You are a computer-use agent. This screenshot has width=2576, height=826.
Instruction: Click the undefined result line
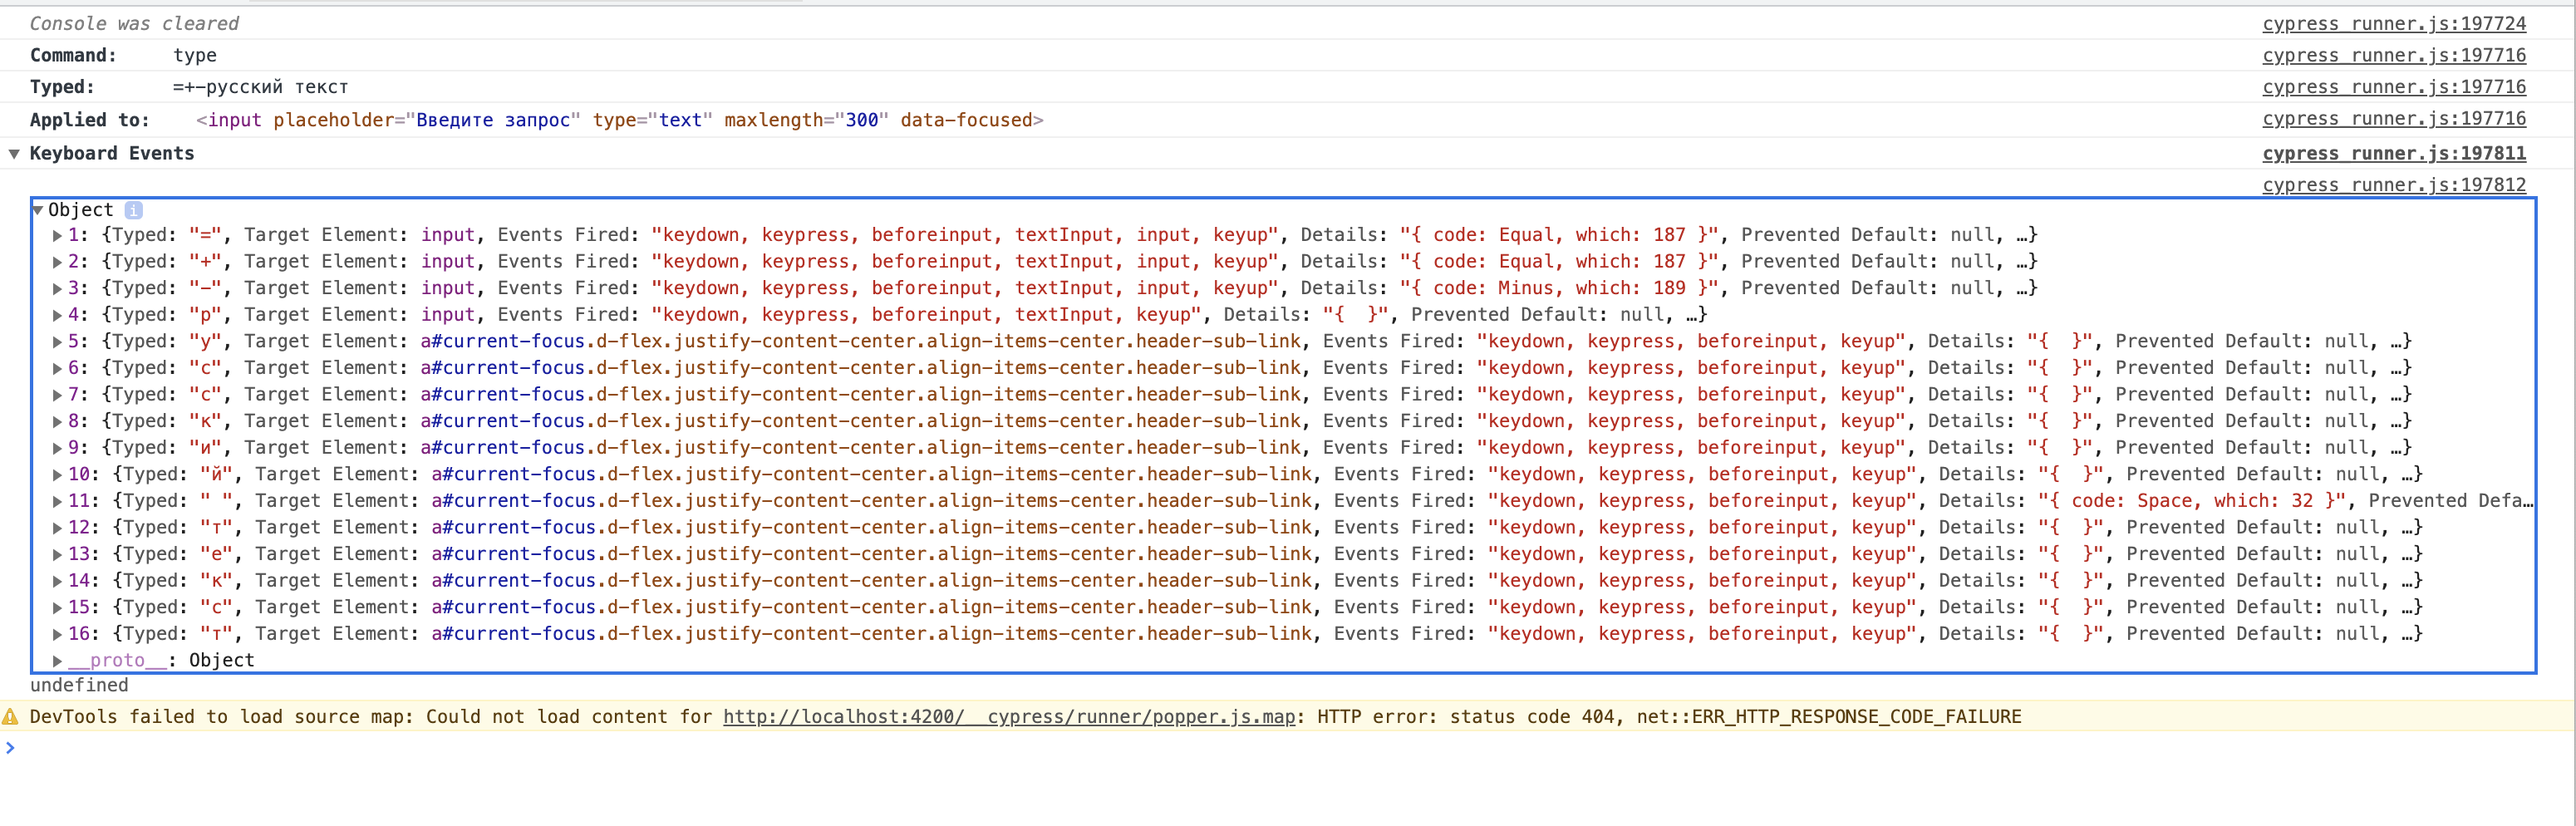79,685
